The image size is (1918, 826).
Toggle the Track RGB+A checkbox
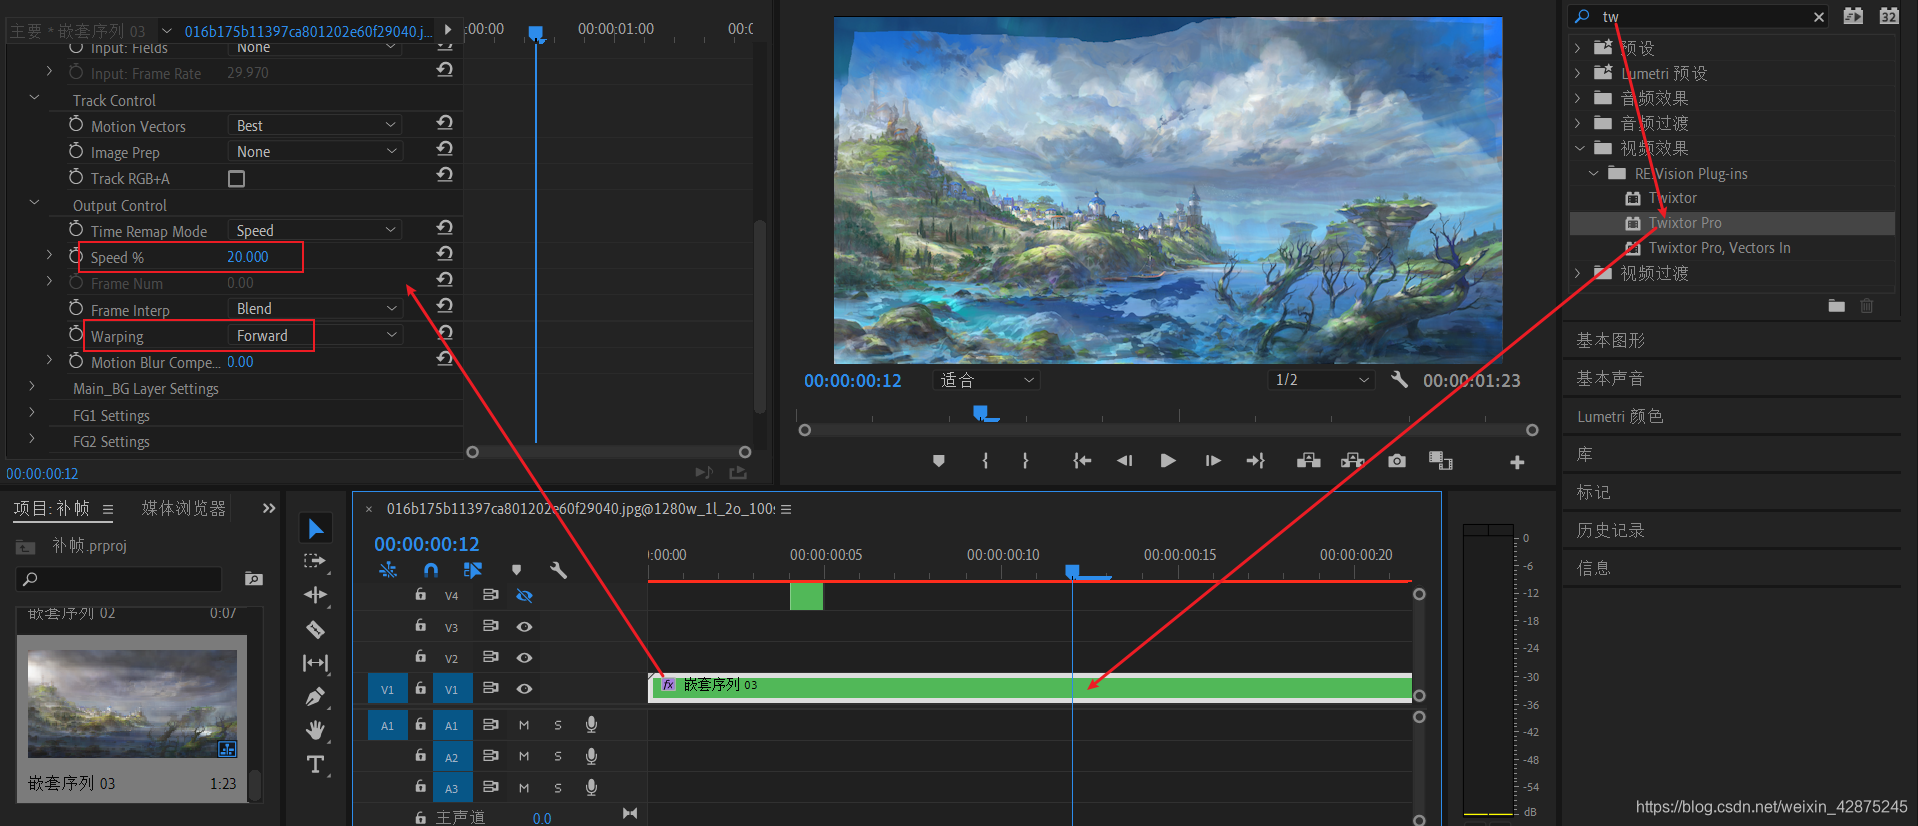pos(237,179)
